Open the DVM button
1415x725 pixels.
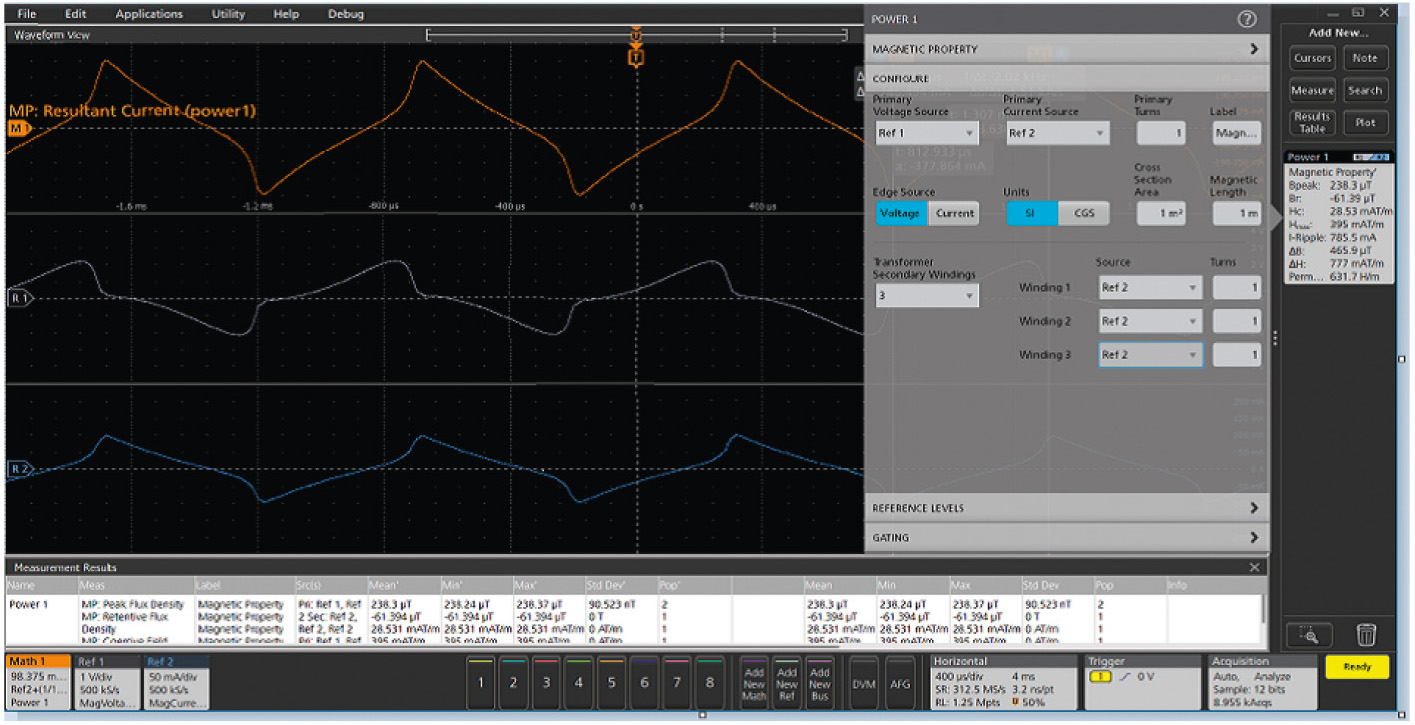point(864,682)
